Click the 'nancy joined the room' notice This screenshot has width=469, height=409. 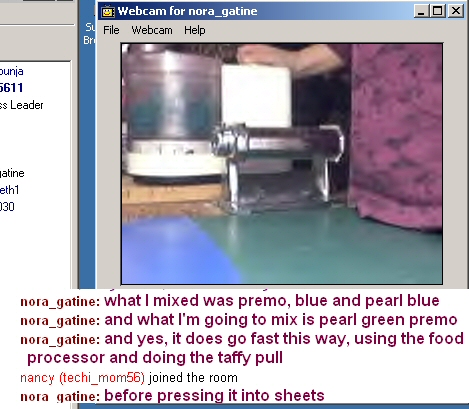click(129, 378)
